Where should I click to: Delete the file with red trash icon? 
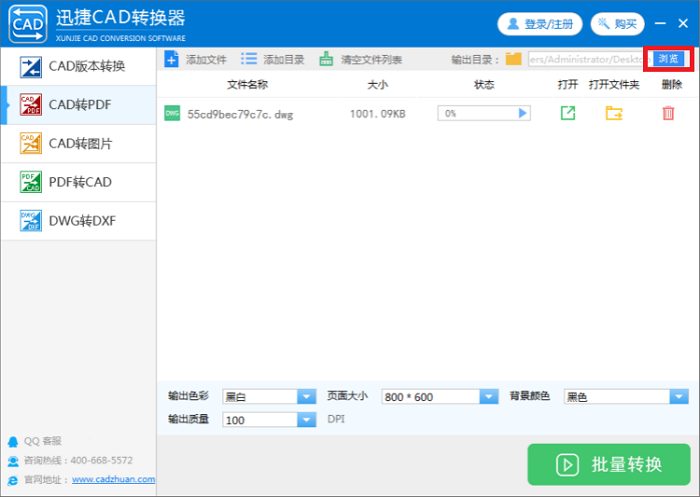click(x=668, y=113)
